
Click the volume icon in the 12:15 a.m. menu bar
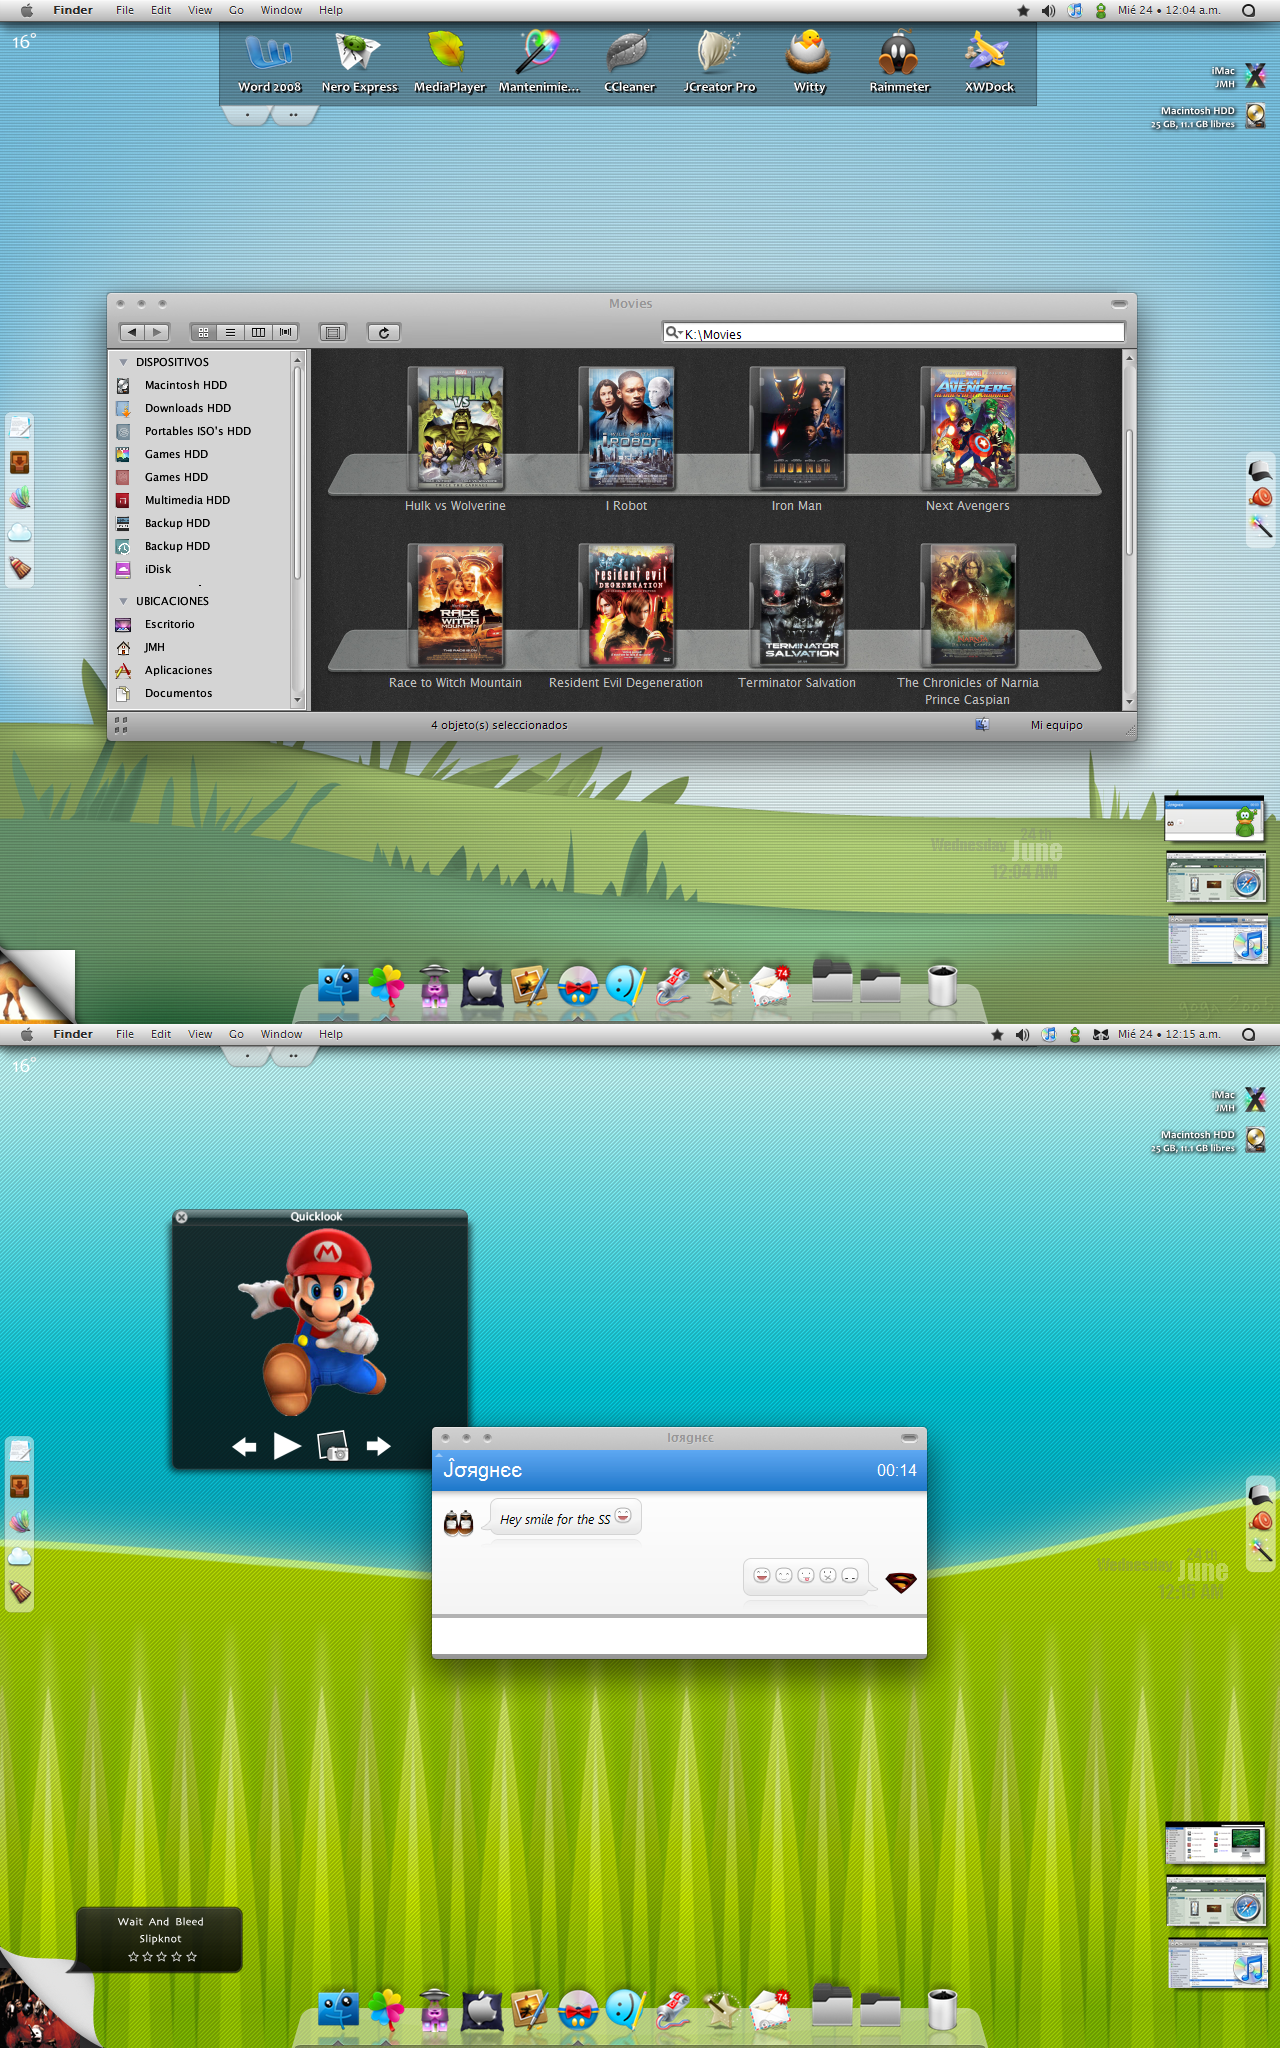click(x=1022, y=1035)
